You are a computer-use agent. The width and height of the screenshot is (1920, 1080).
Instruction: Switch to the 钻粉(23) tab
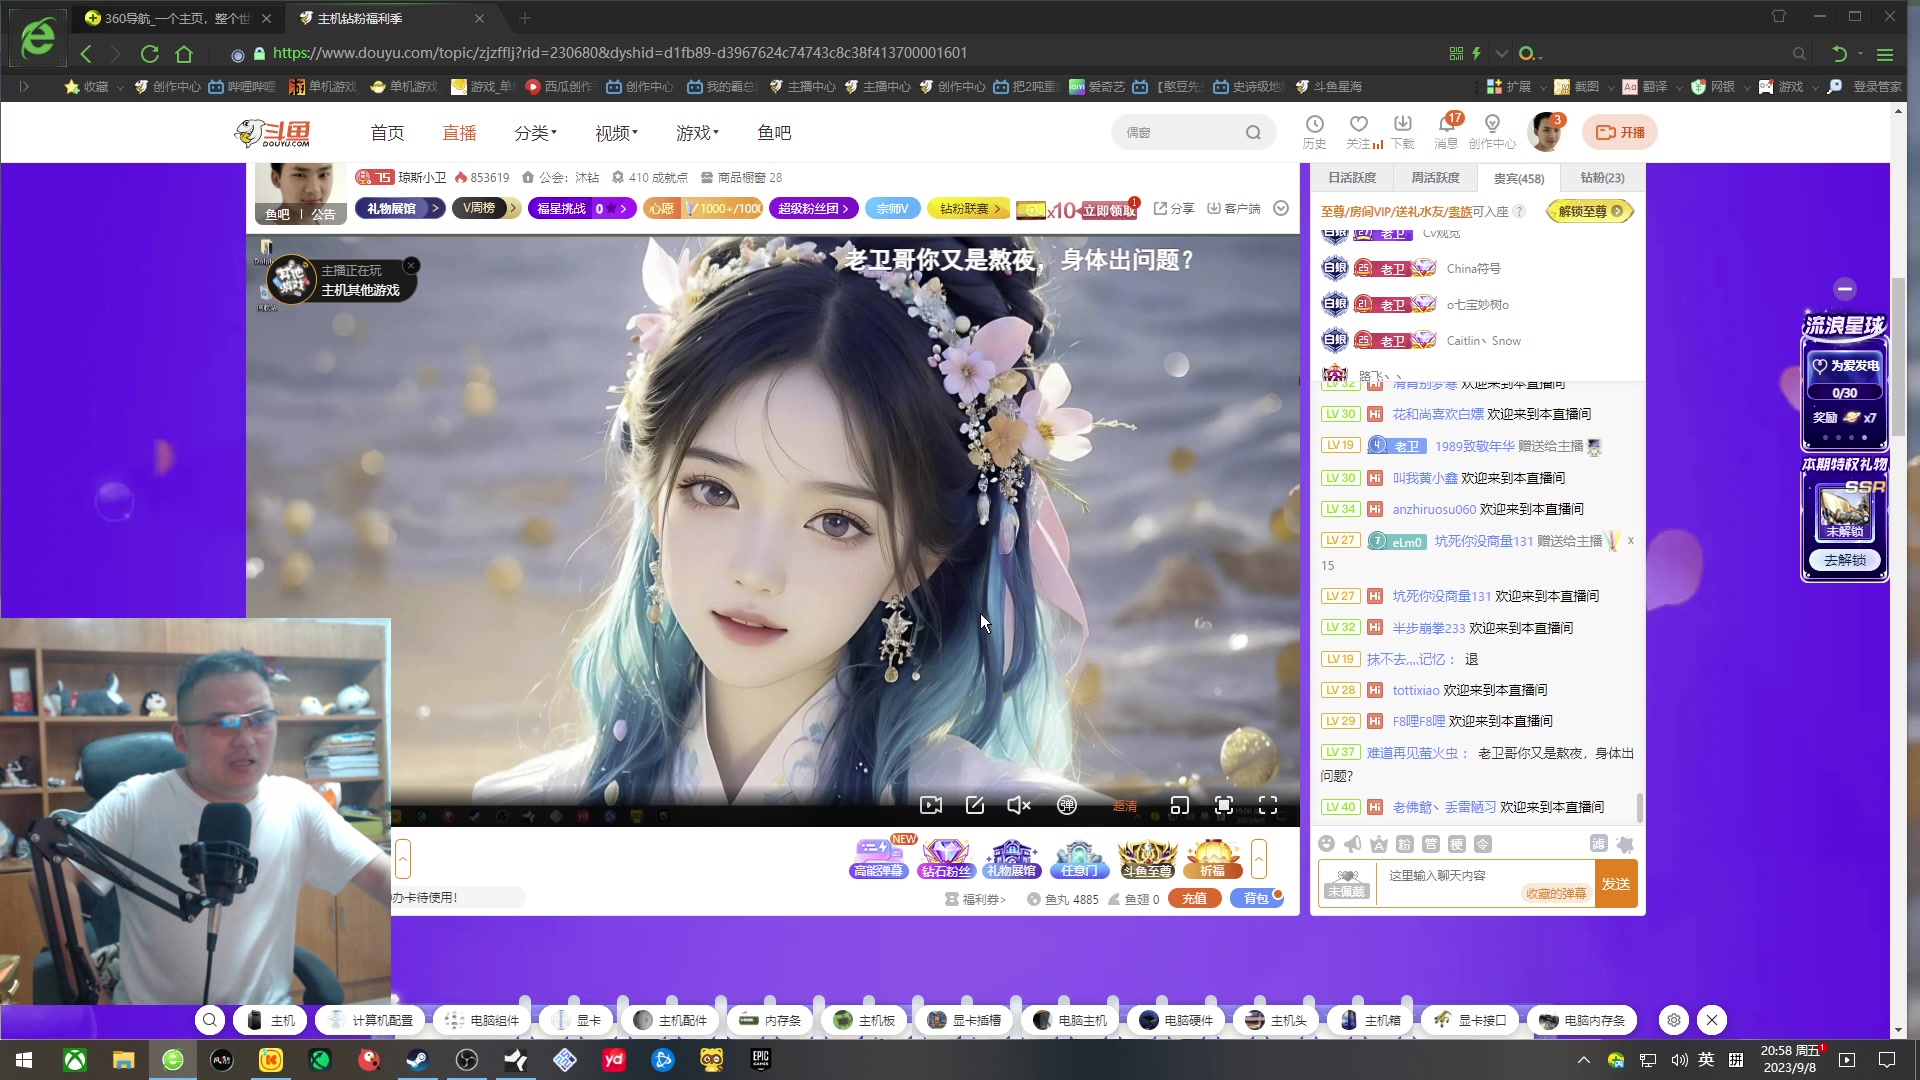[1602, 178]
